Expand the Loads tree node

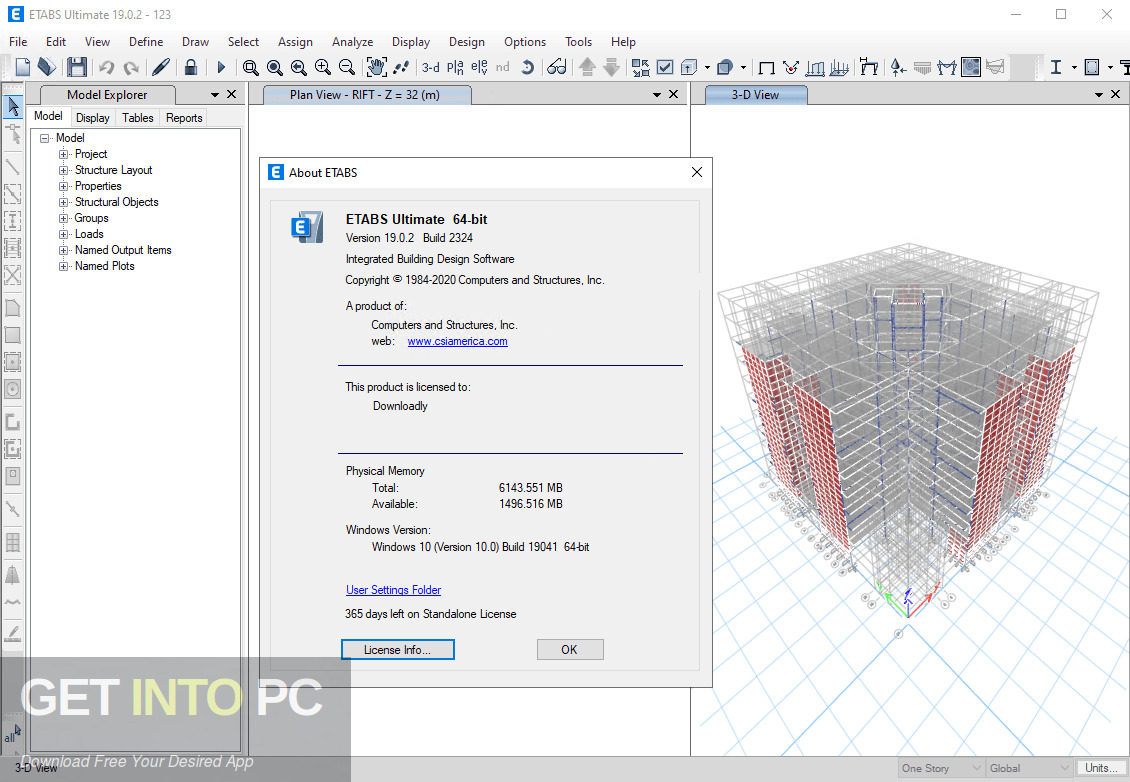(63, 234)
